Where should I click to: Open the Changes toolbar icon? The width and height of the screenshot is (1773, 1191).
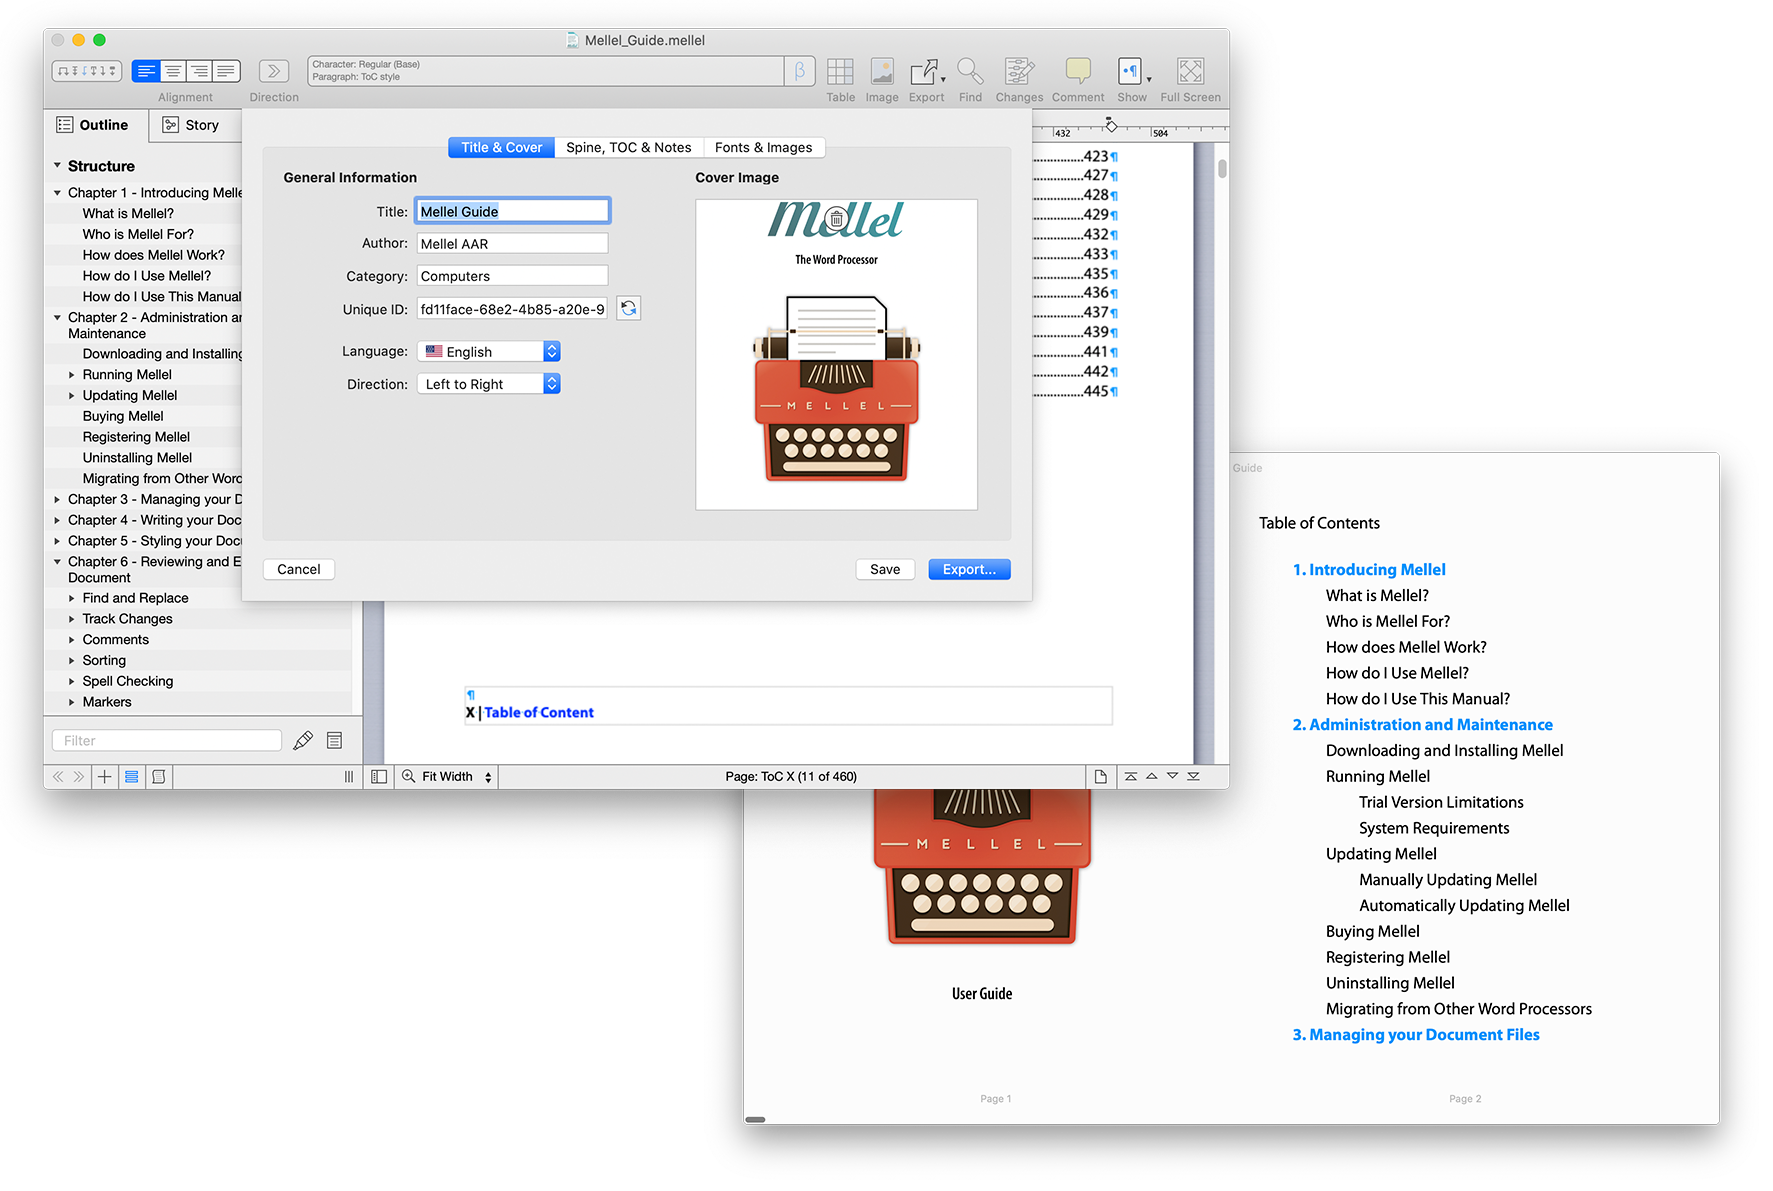(1019, 72)
